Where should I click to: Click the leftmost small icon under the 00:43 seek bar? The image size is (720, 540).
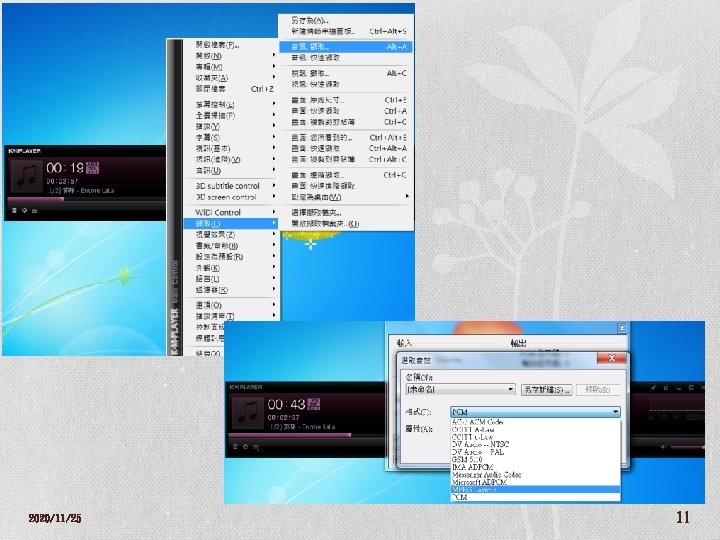pyautogui.click(x=235, y=446)
